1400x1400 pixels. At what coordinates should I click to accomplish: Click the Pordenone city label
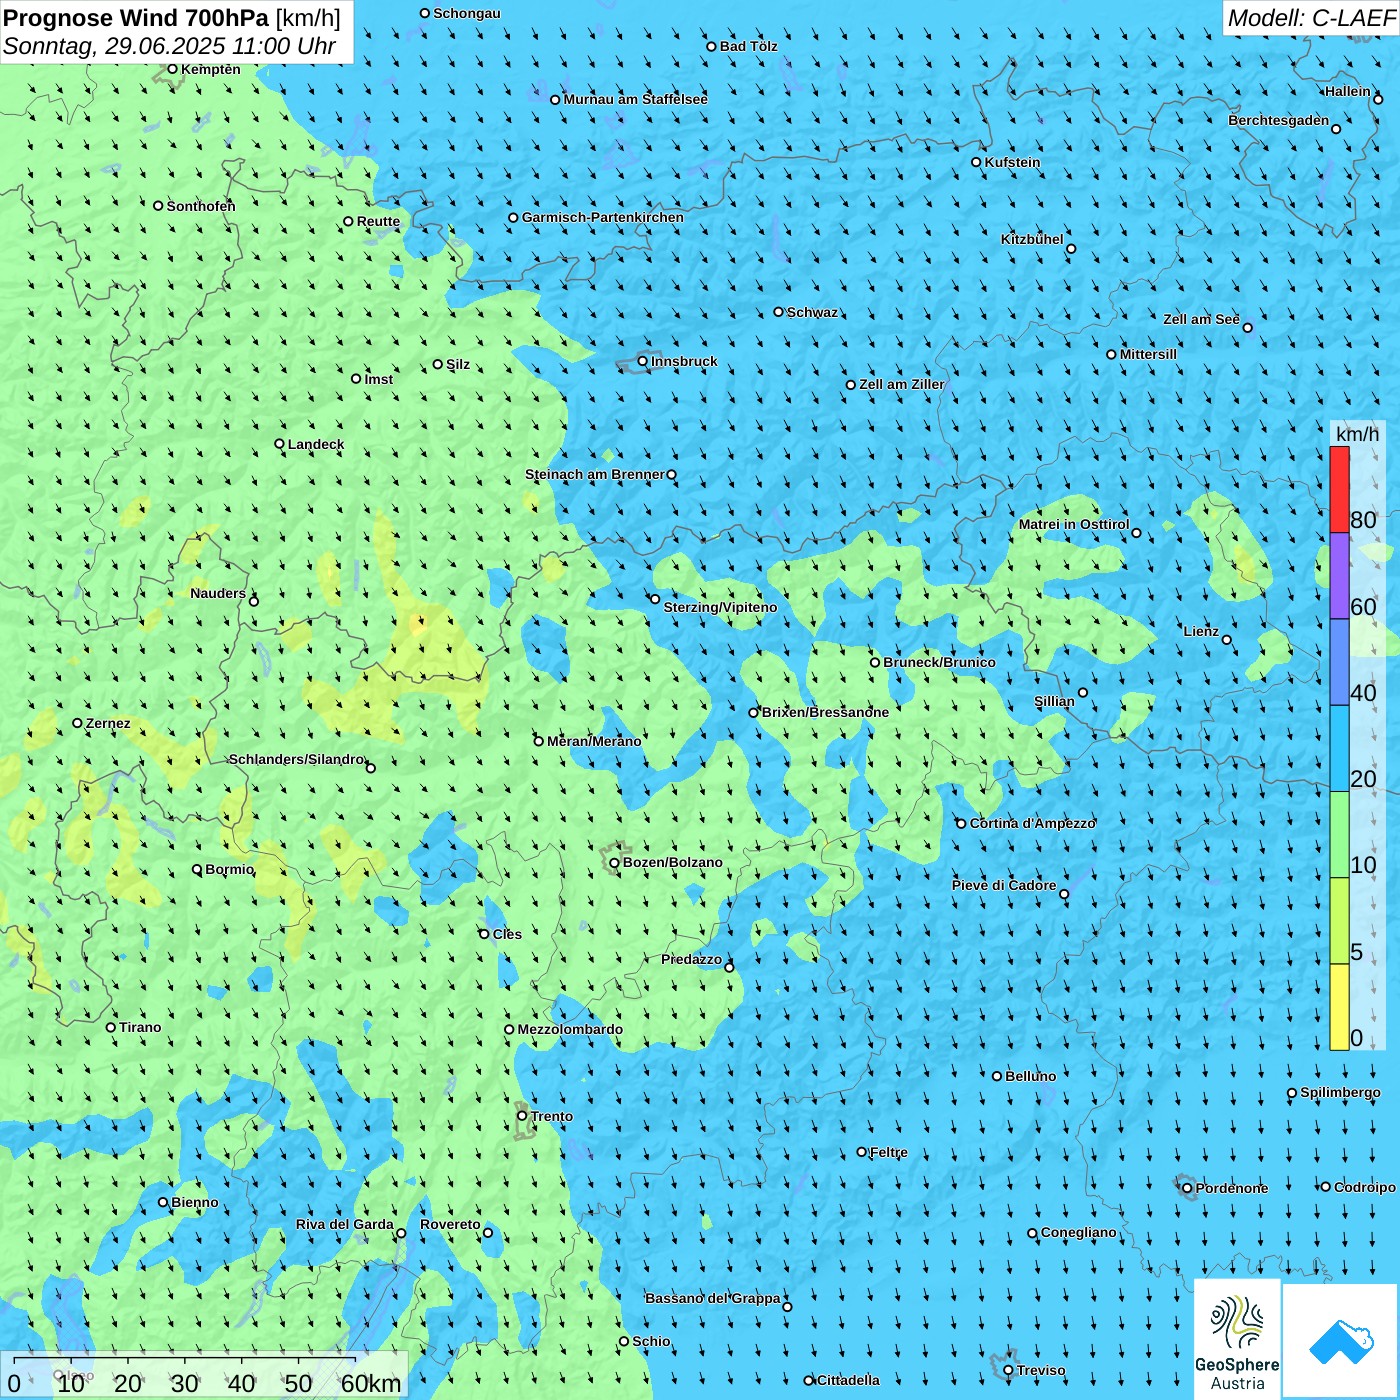point(1232,1188)
